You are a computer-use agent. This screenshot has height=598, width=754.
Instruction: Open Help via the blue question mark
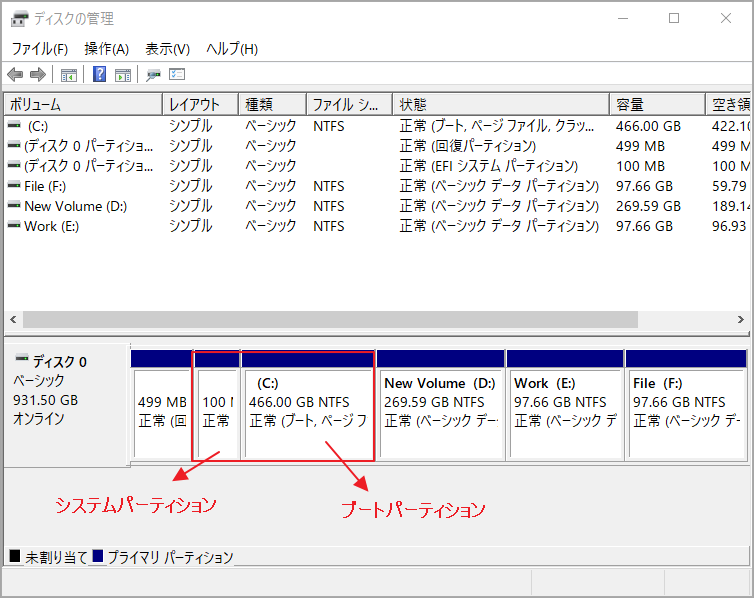point(100,74)
